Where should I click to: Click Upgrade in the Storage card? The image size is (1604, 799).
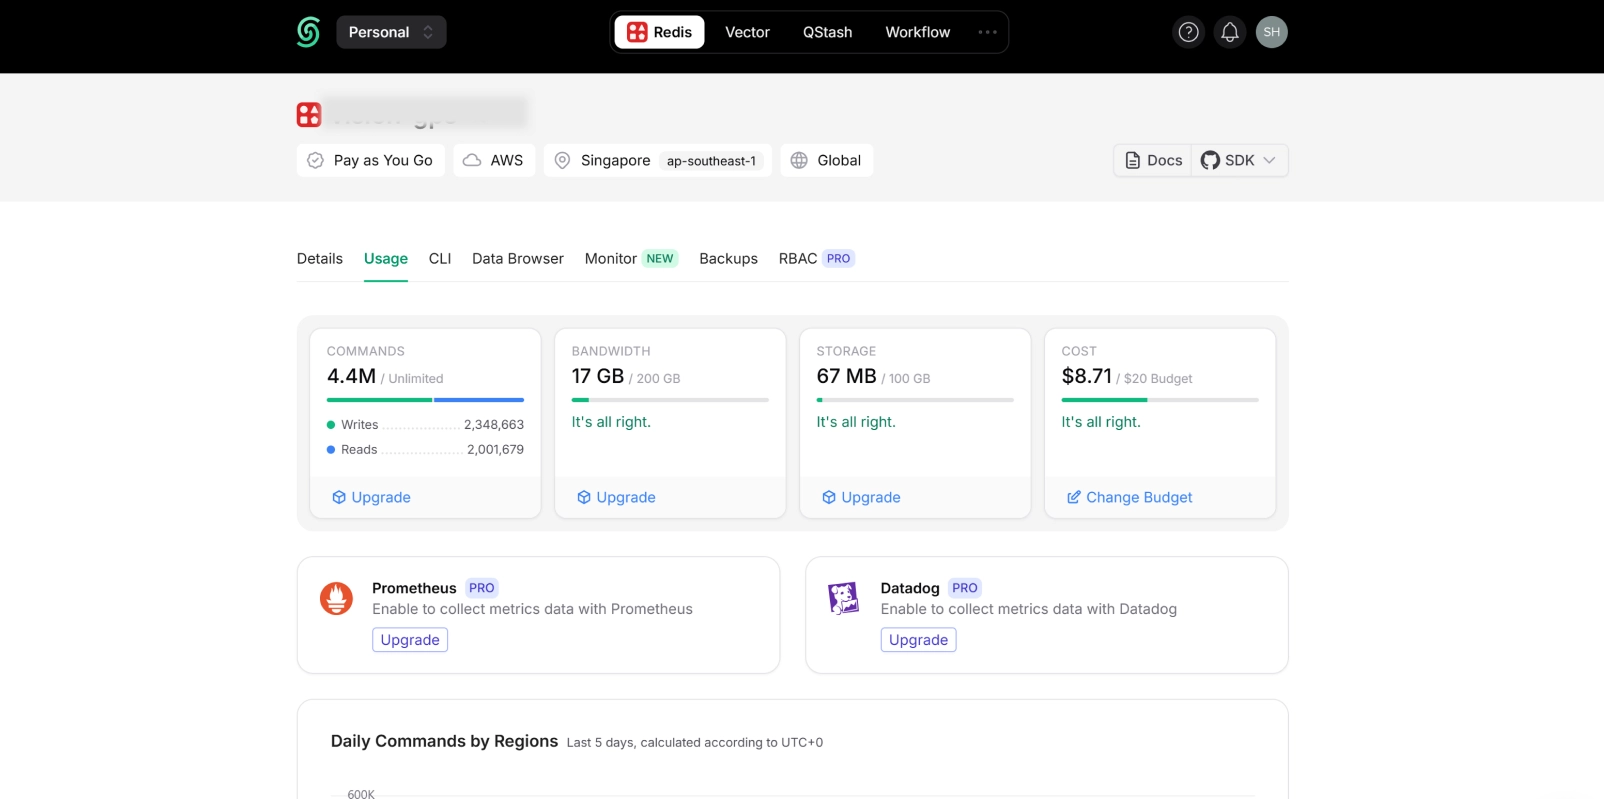[861, 497]
